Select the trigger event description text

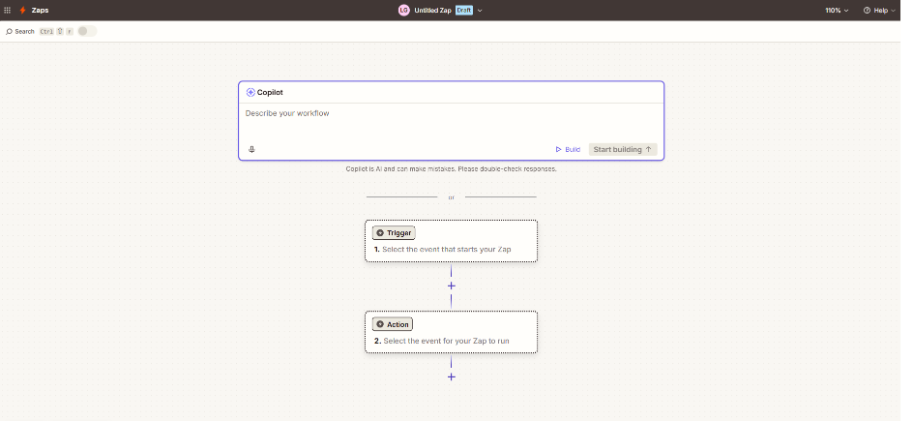(446, 249)
